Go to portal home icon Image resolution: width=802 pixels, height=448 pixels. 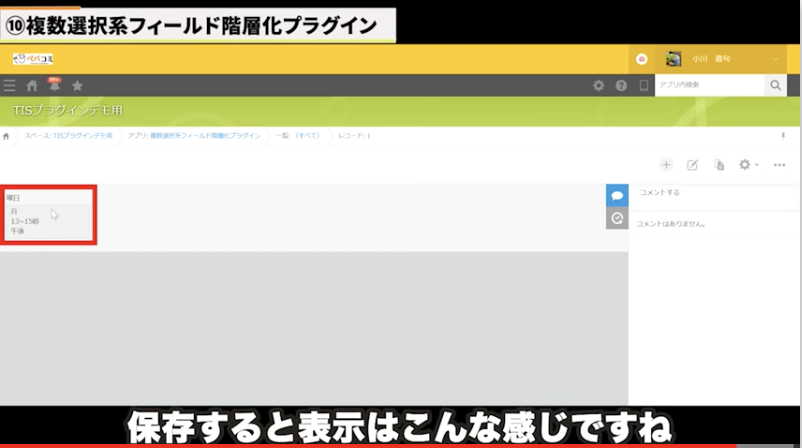(x=32, y=86)
